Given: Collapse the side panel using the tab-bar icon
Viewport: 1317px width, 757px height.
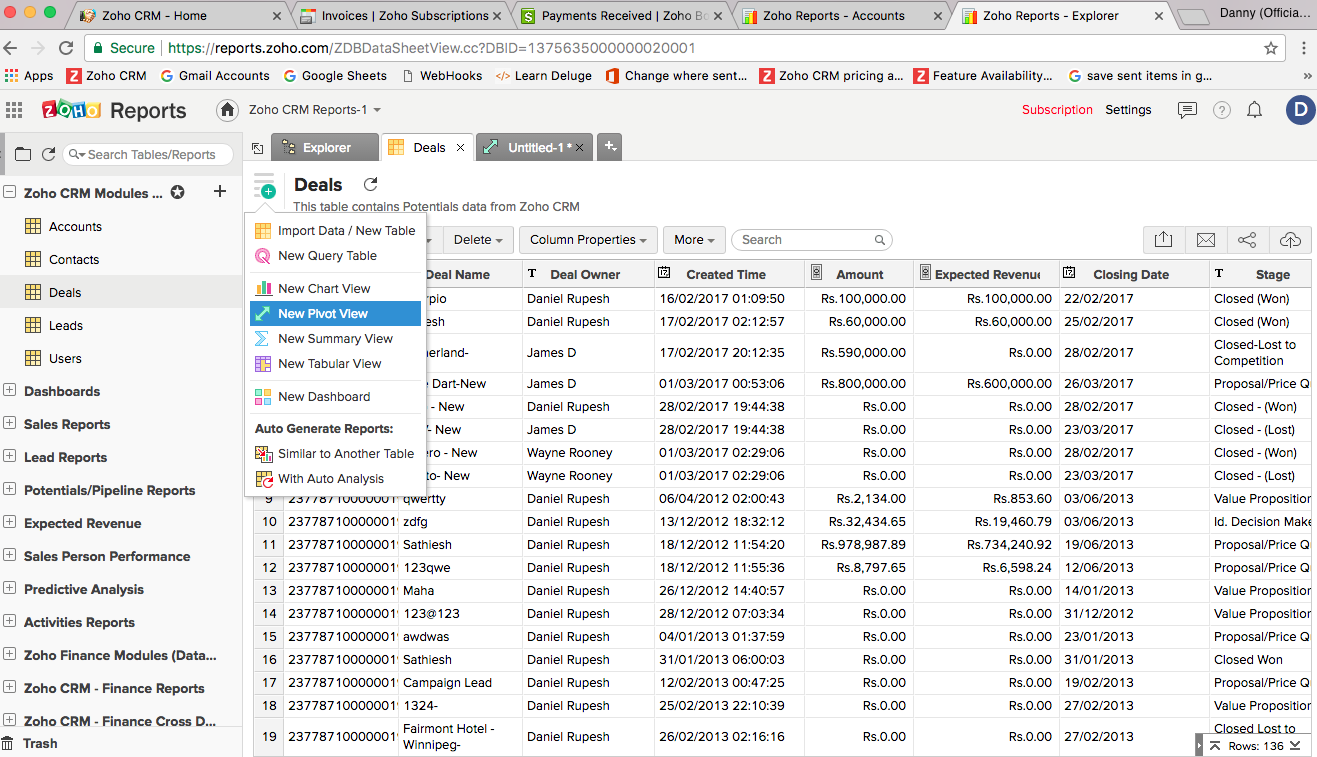Looking at the screenshot, I should 258,148.
